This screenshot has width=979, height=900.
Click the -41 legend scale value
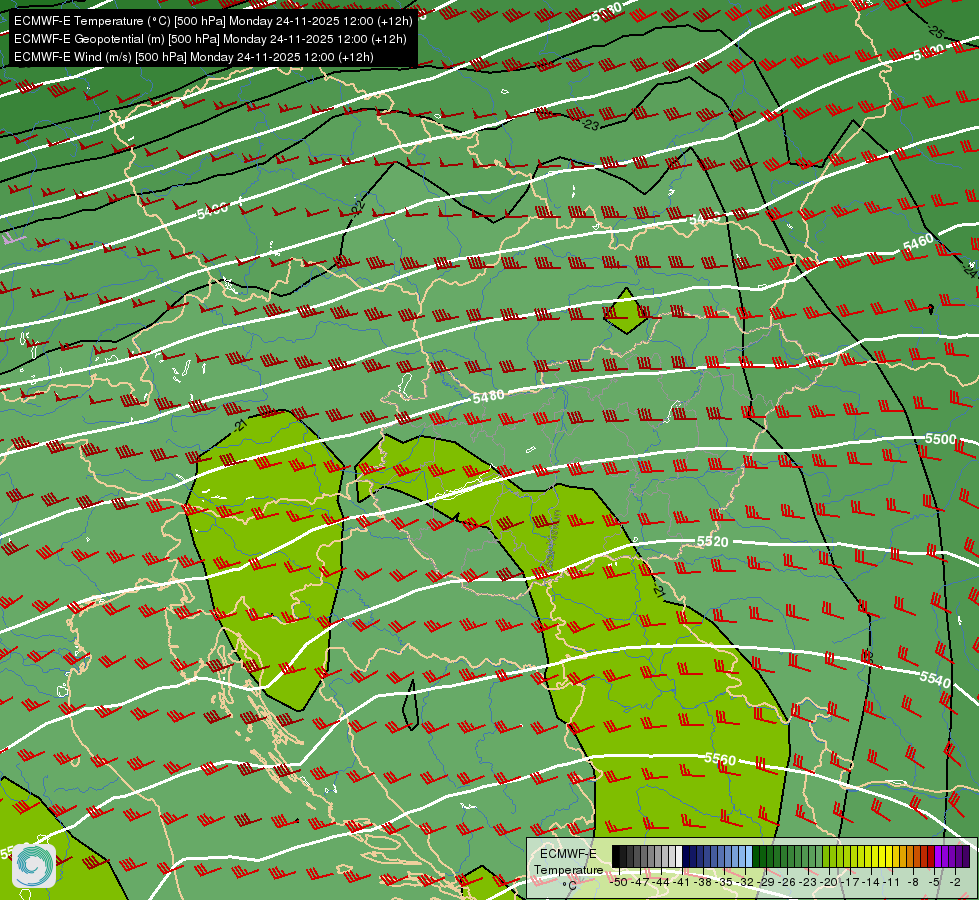pyautogui.click(x=681, y=883)
